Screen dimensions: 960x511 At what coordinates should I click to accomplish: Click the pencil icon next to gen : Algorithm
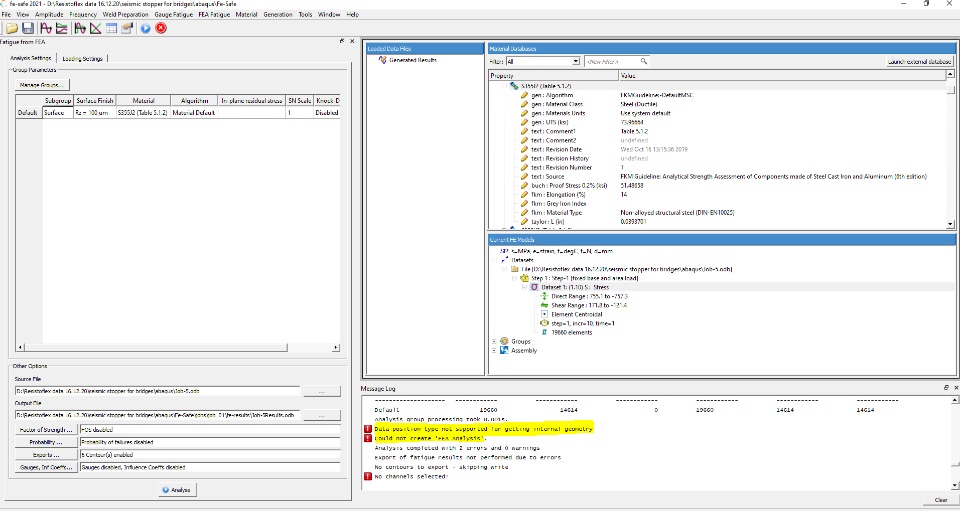coord(524,95)
